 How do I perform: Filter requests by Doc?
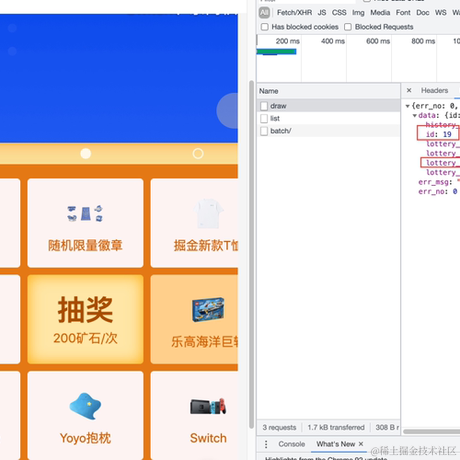(423, 13)
